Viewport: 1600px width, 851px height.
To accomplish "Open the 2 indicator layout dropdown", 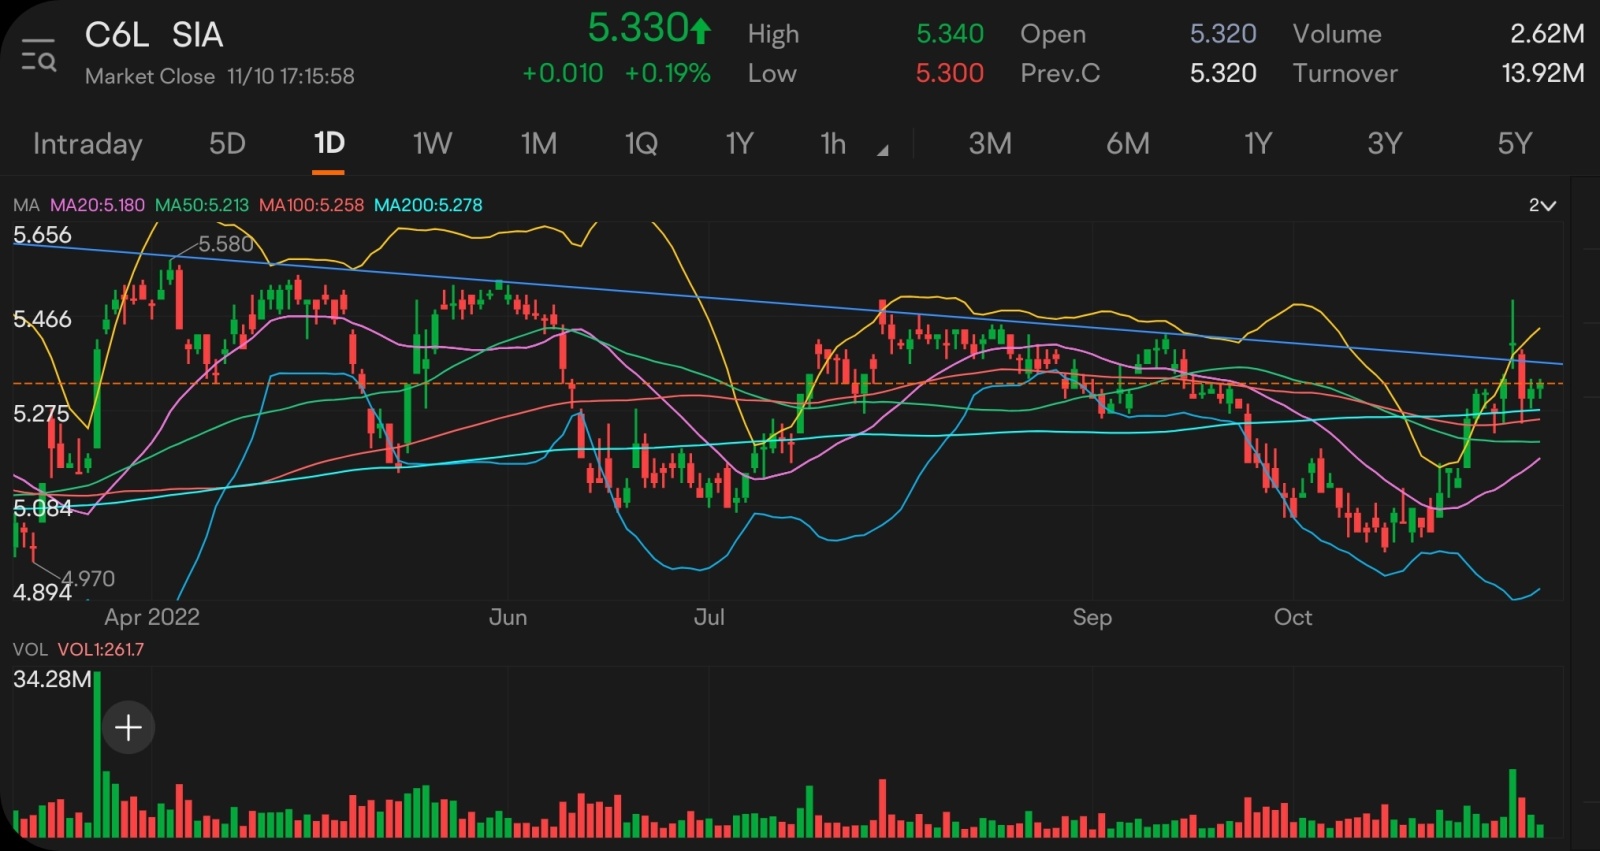I will click(1542, 205).
